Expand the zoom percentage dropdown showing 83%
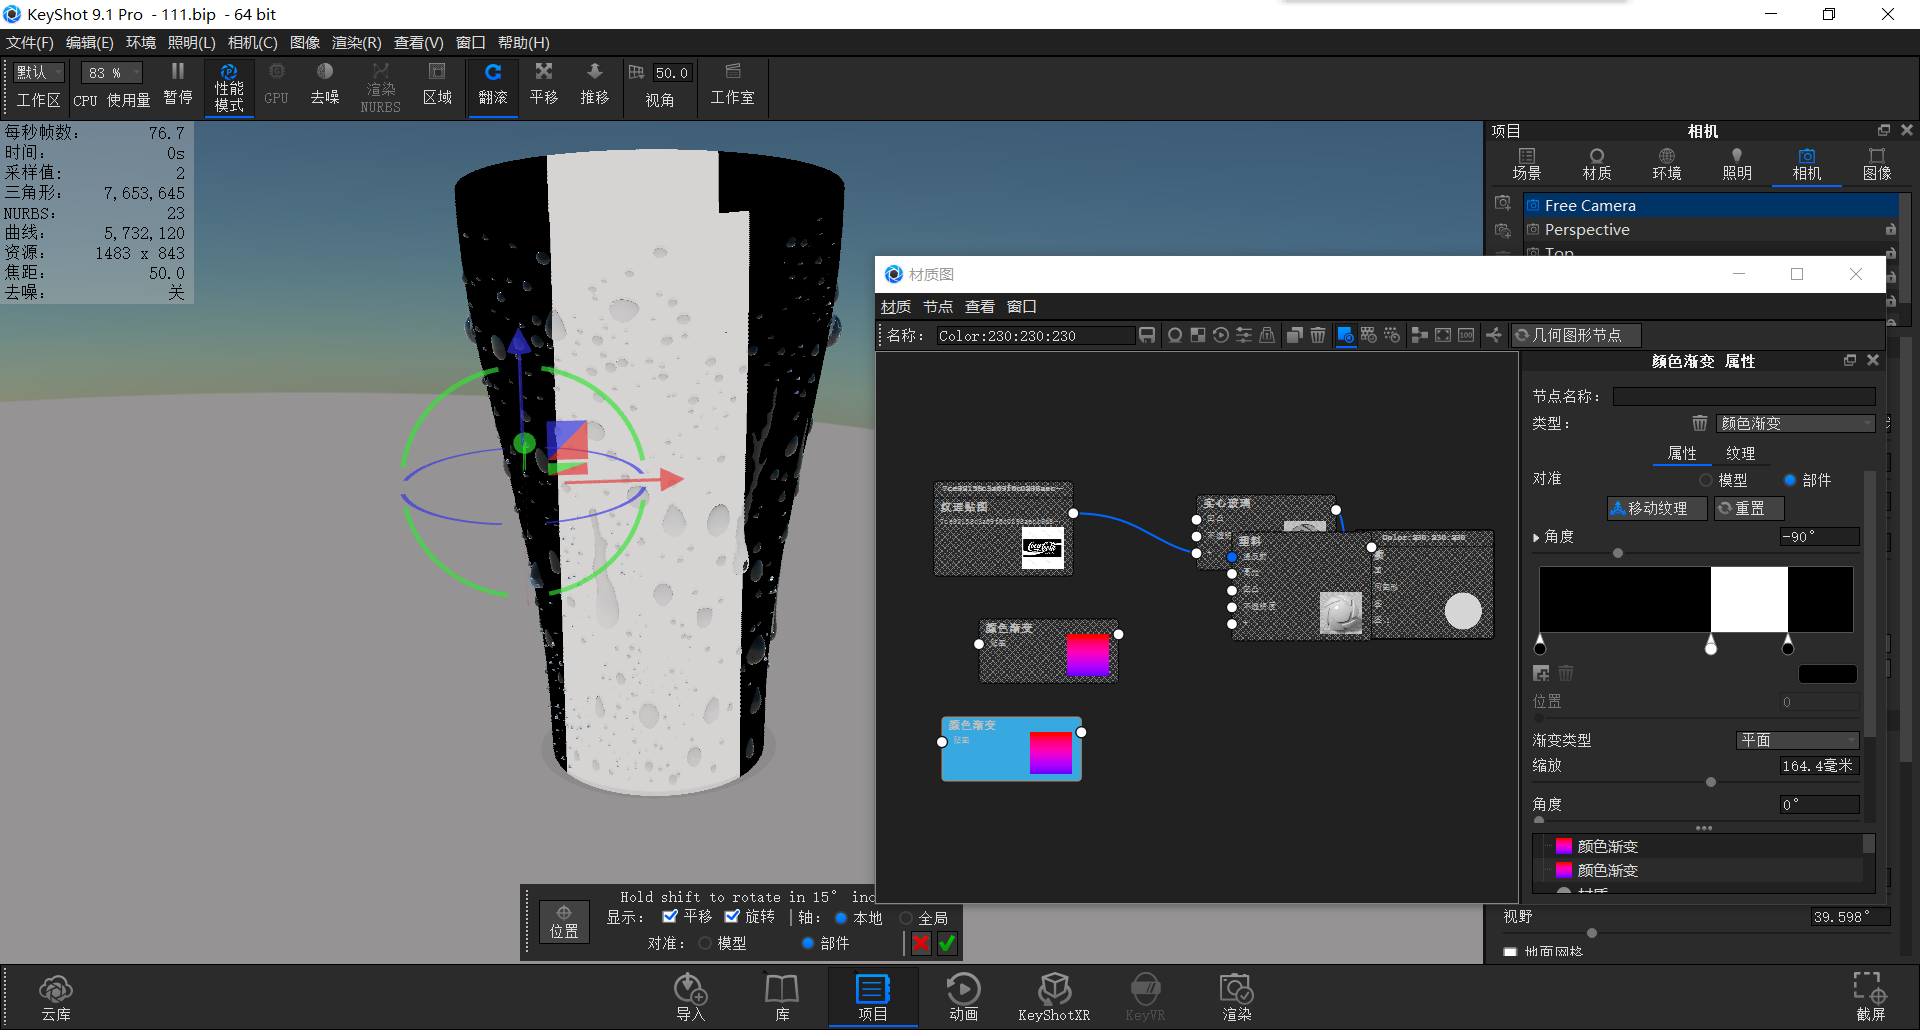This screenshot has height=1030, width=1920. (110, 72)
